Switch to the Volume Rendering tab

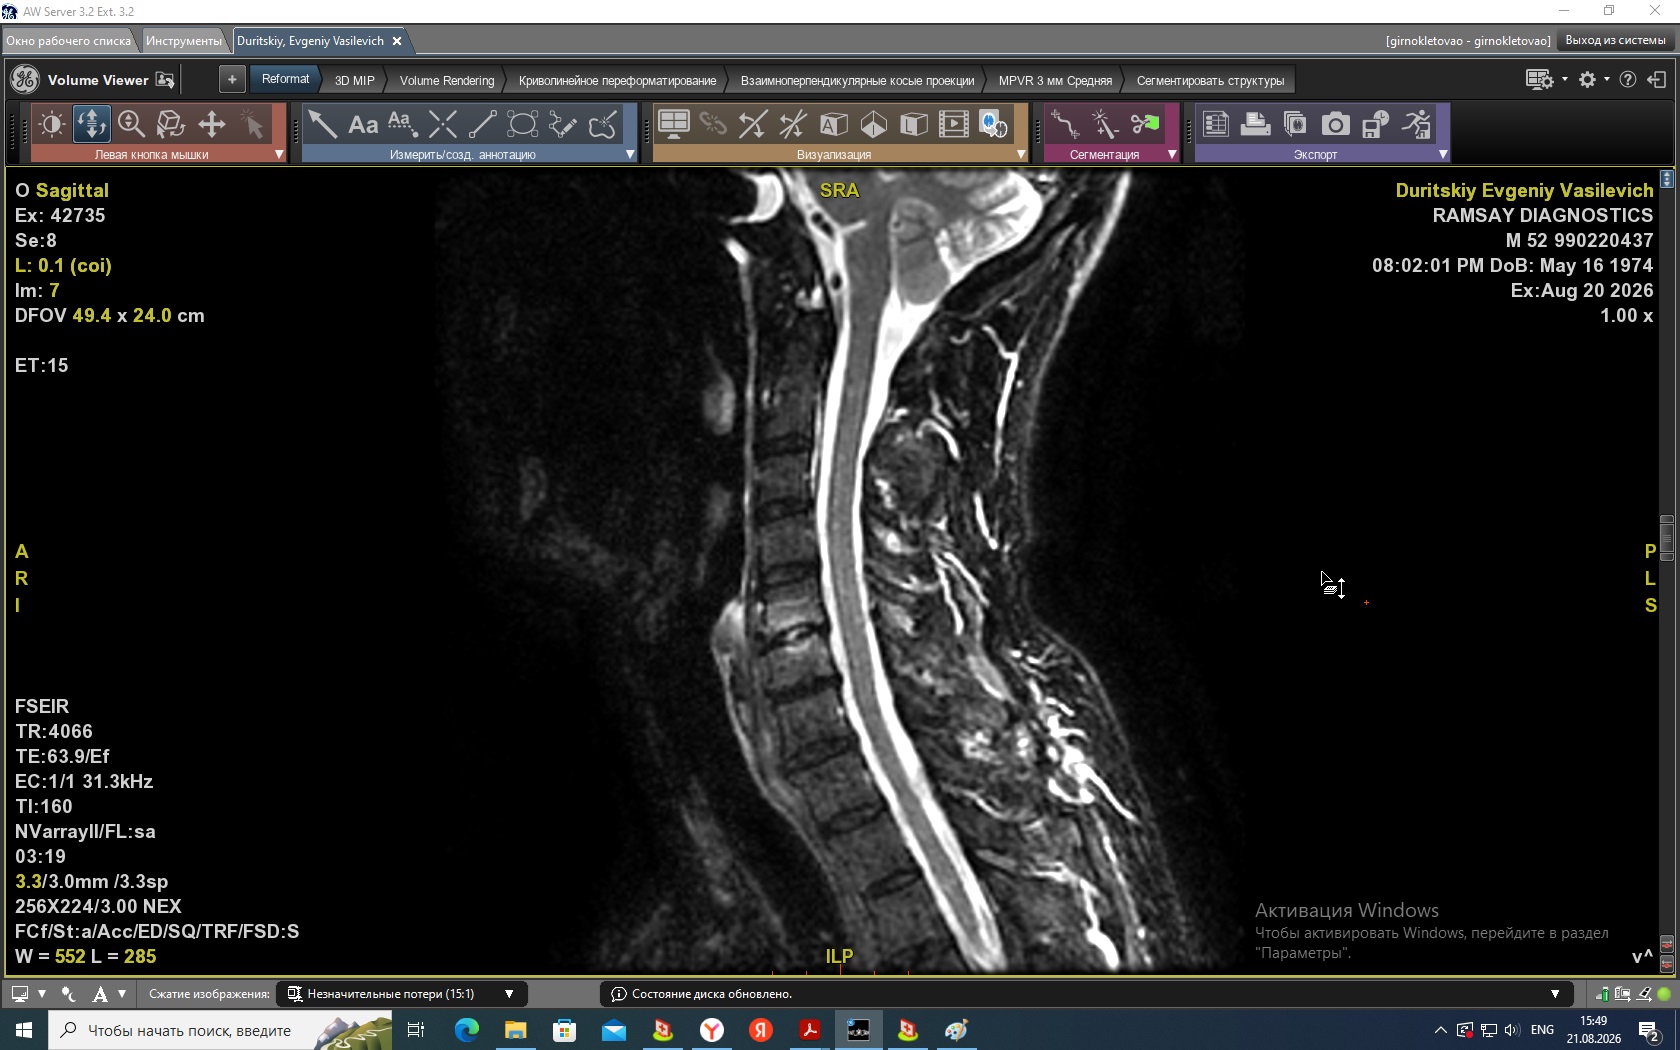[447, 81]
